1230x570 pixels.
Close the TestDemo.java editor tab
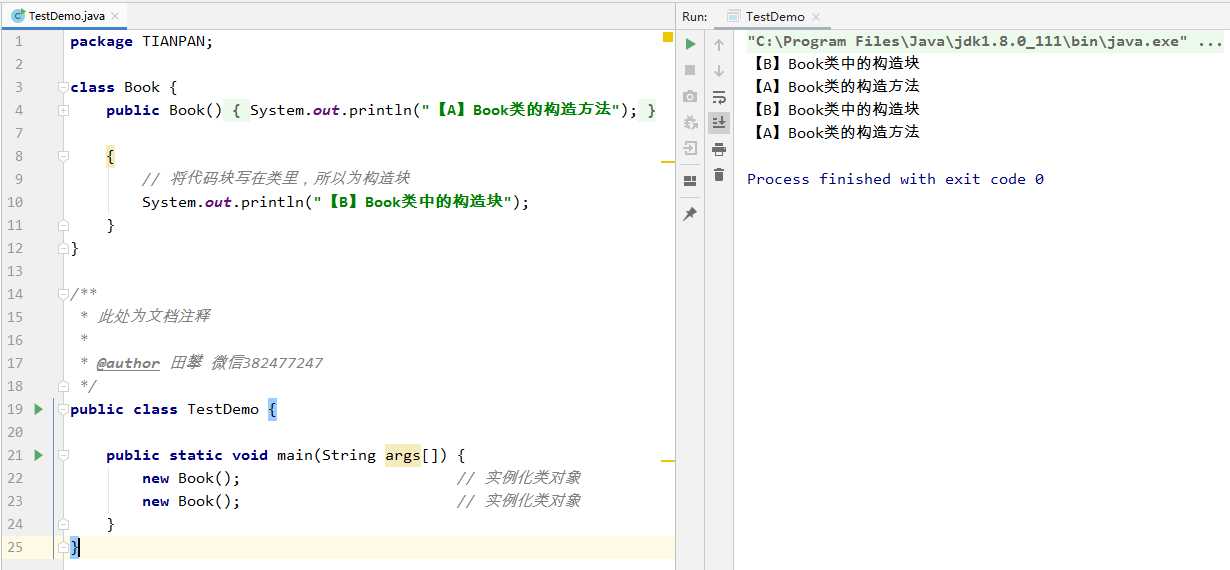[x=116, y=16]
